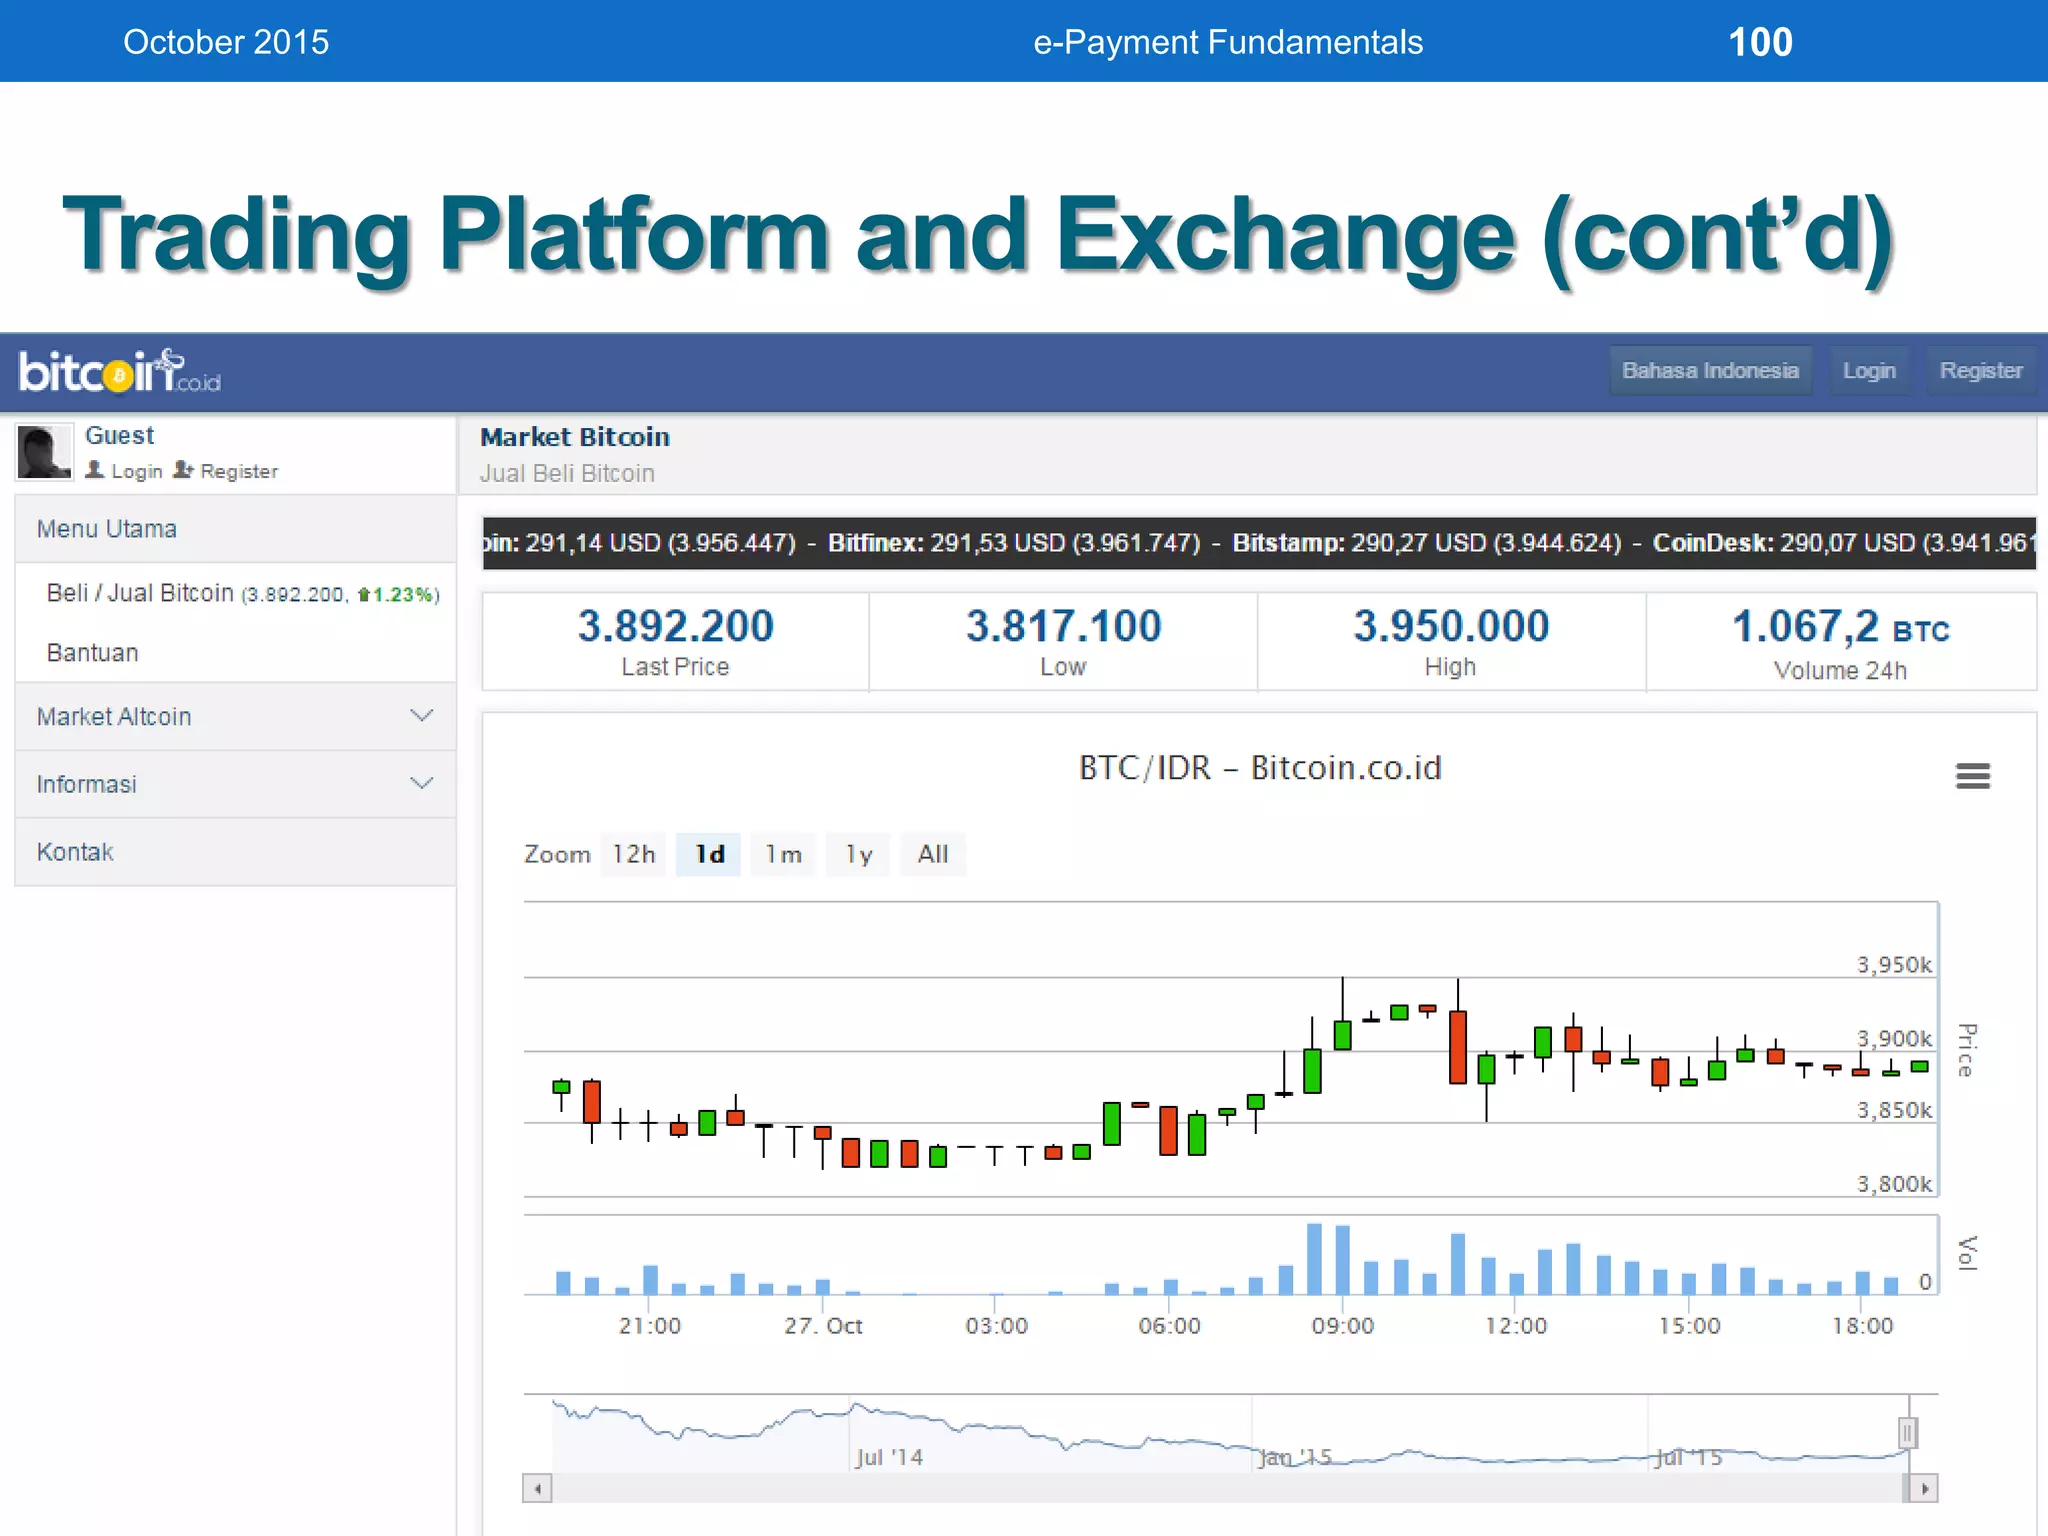Click the Jul '14 navigator marker
This screenshot has height=1536, width=2048.
[x=888, y=1457]
